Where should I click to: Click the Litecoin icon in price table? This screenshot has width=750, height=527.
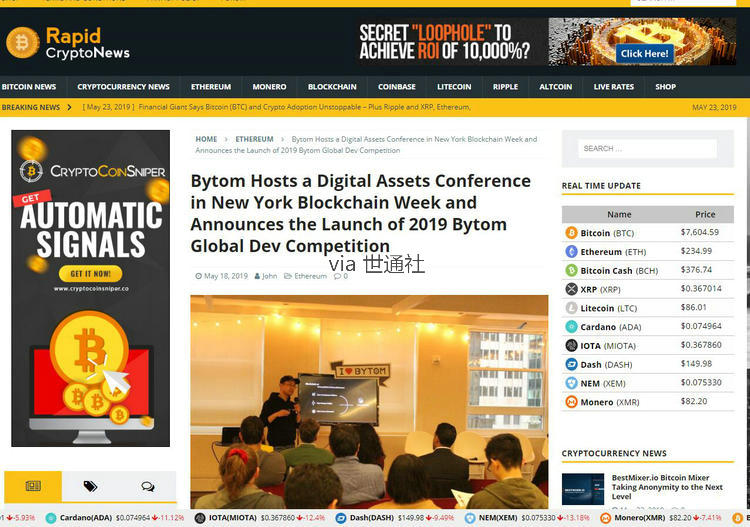(x=571, y=308)
